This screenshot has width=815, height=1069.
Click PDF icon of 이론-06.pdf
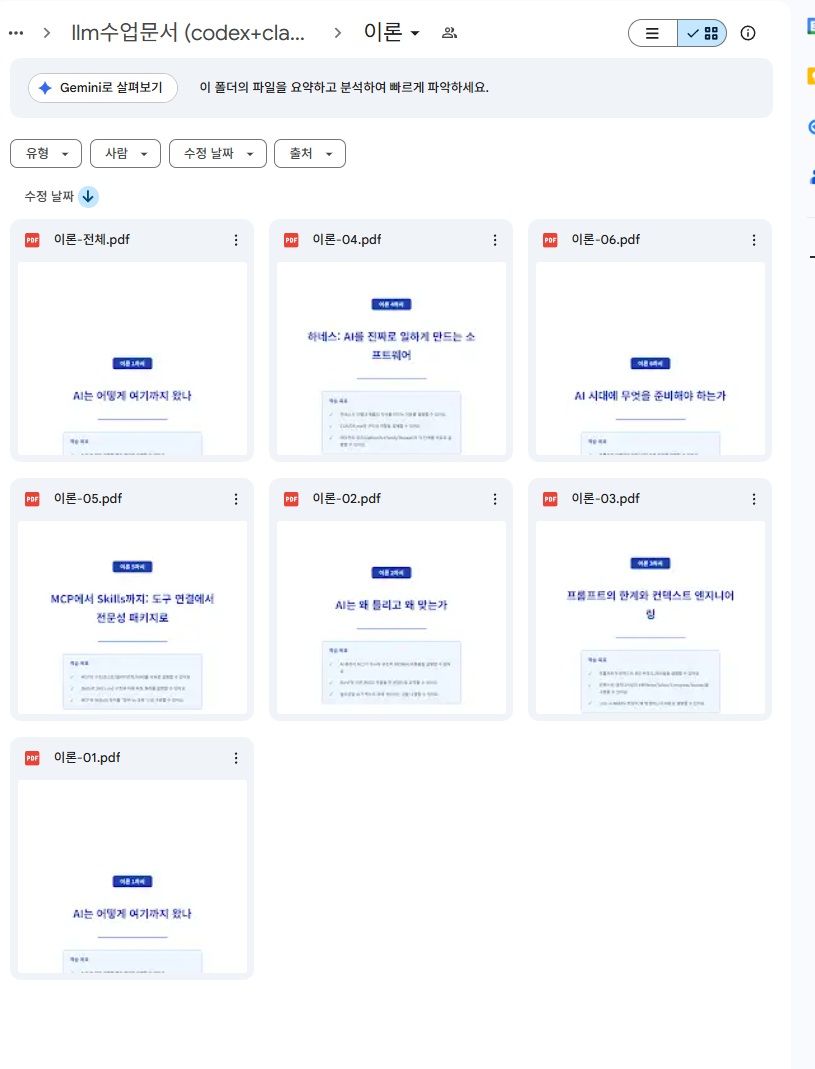(x=550, y=240)
